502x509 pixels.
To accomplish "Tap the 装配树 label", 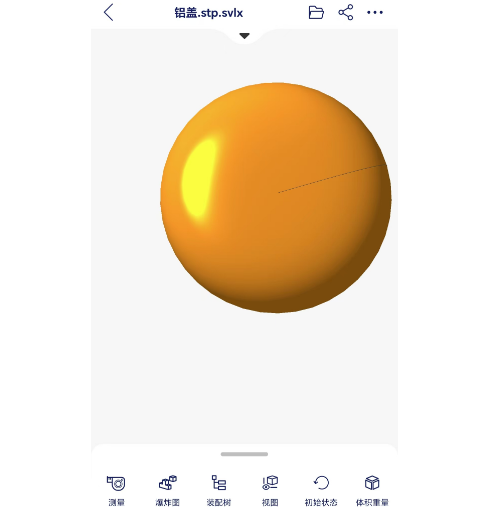I will click(219, 502).
